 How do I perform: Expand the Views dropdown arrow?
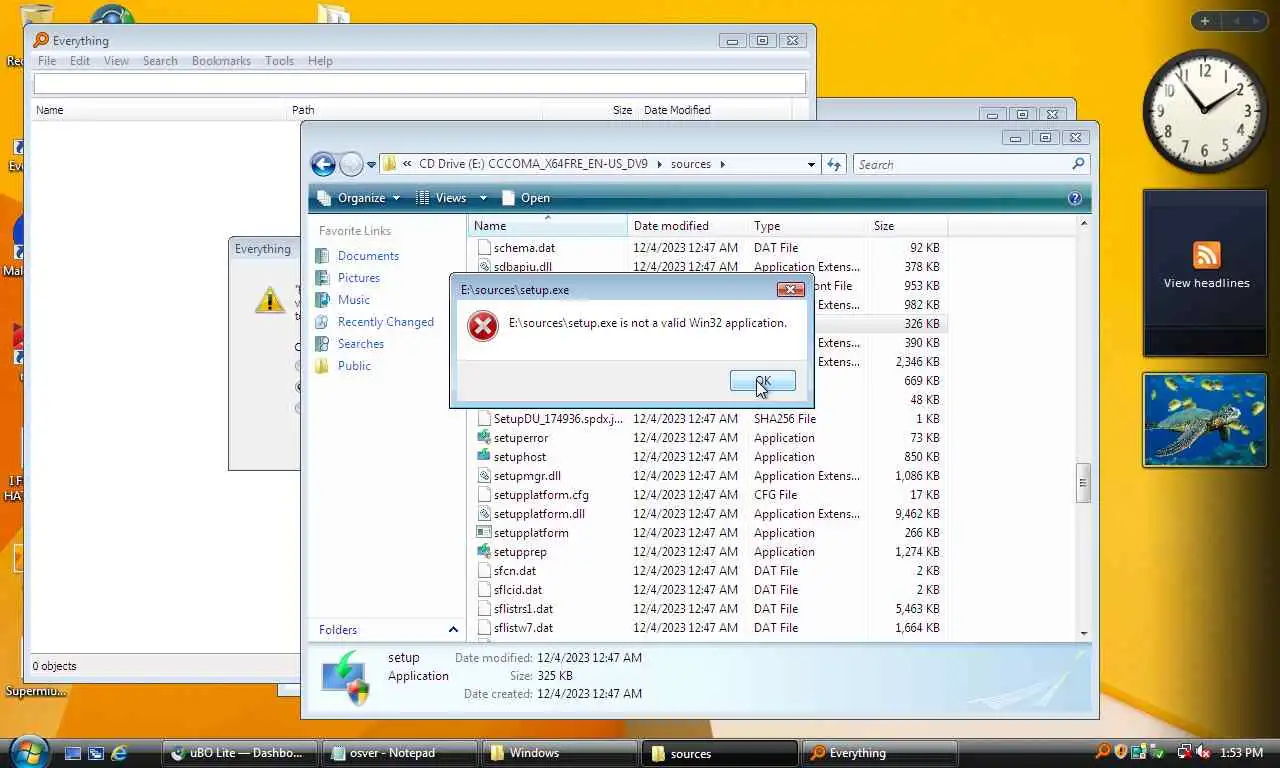pyautogui.click(x=483, y=198)
